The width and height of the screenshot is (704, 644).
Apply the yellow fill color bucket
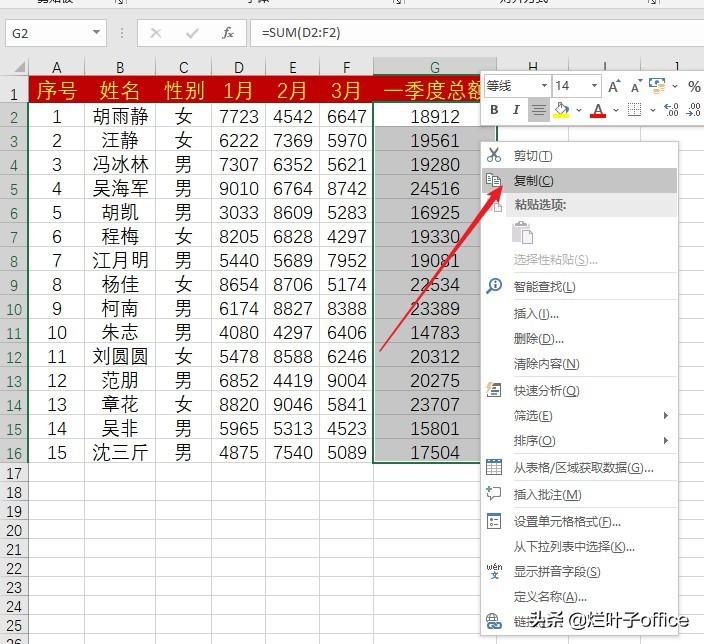tap(562, 110)
